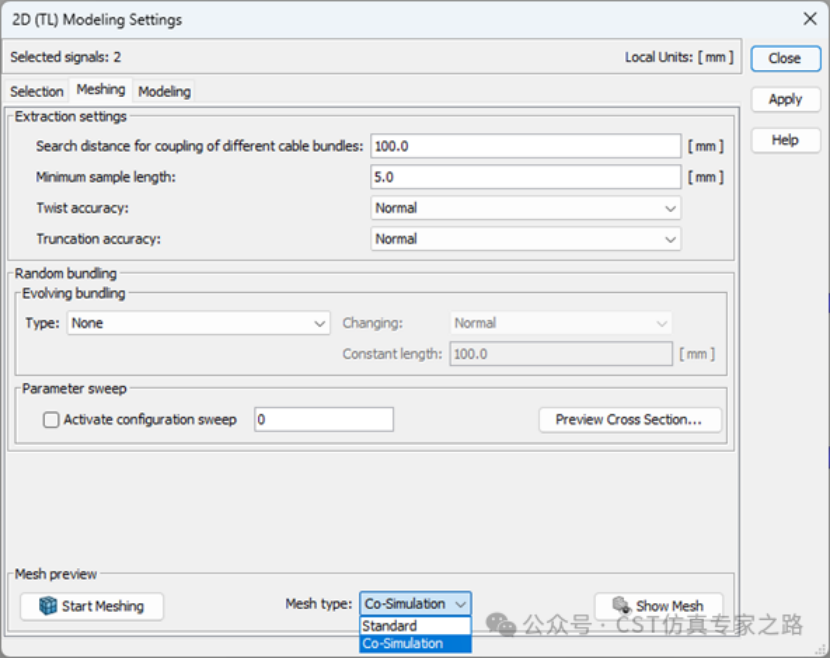Click the 'Selected signals: 2' text
Screen dimensions: 831x658
(x=66, y=57)
